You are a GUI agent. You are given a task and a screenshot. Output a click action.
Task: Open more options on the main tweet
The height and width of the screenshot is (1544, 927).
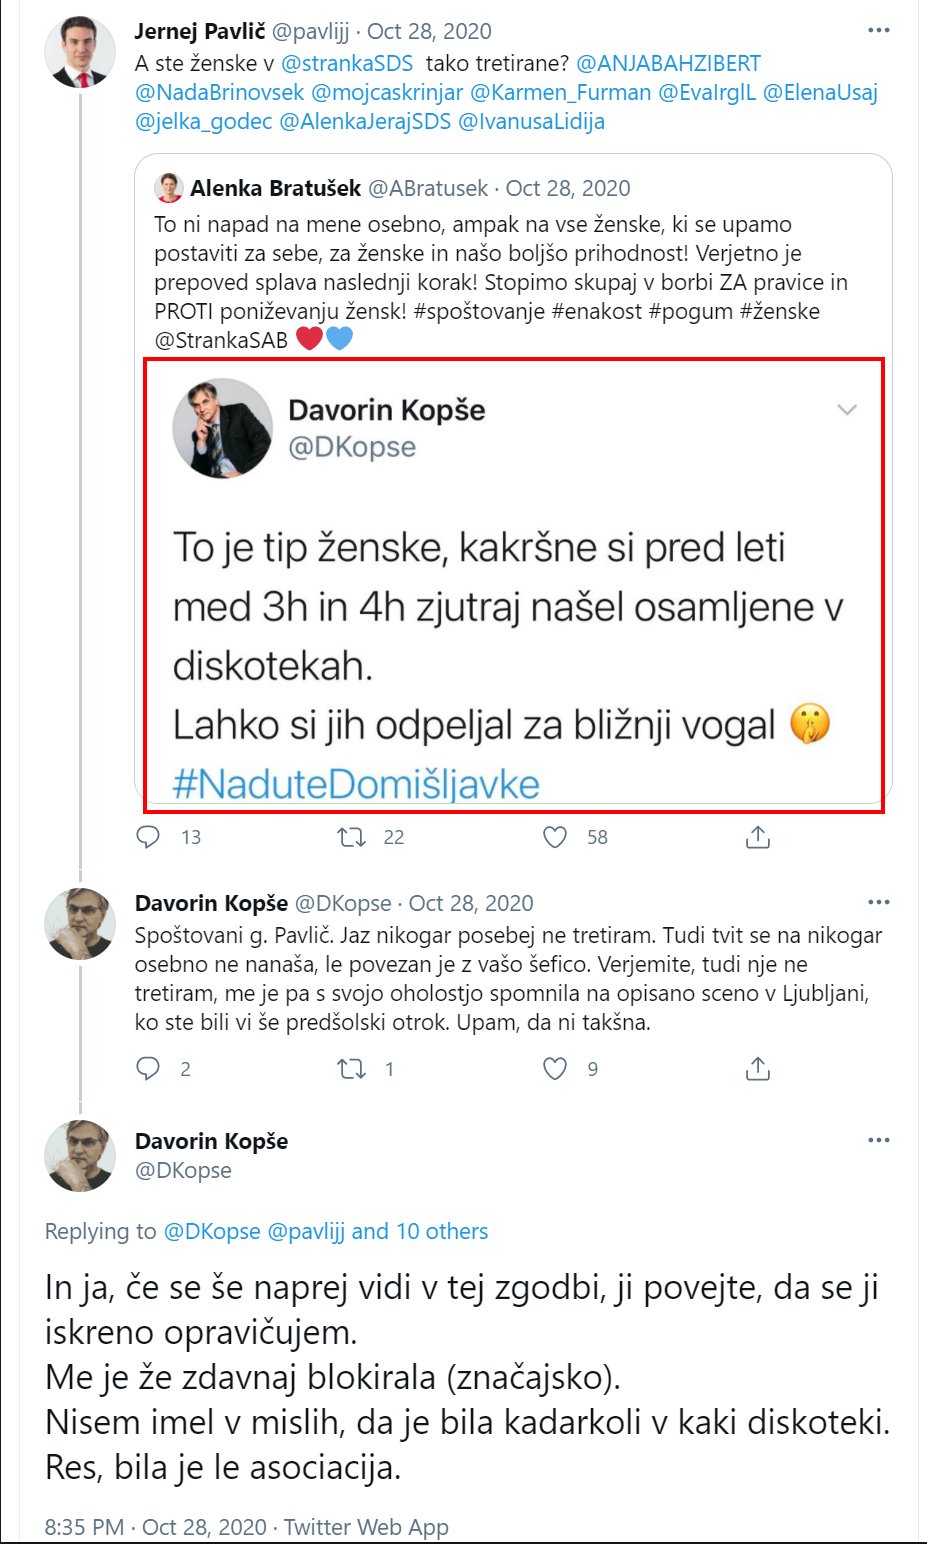tap(878, 1141)
